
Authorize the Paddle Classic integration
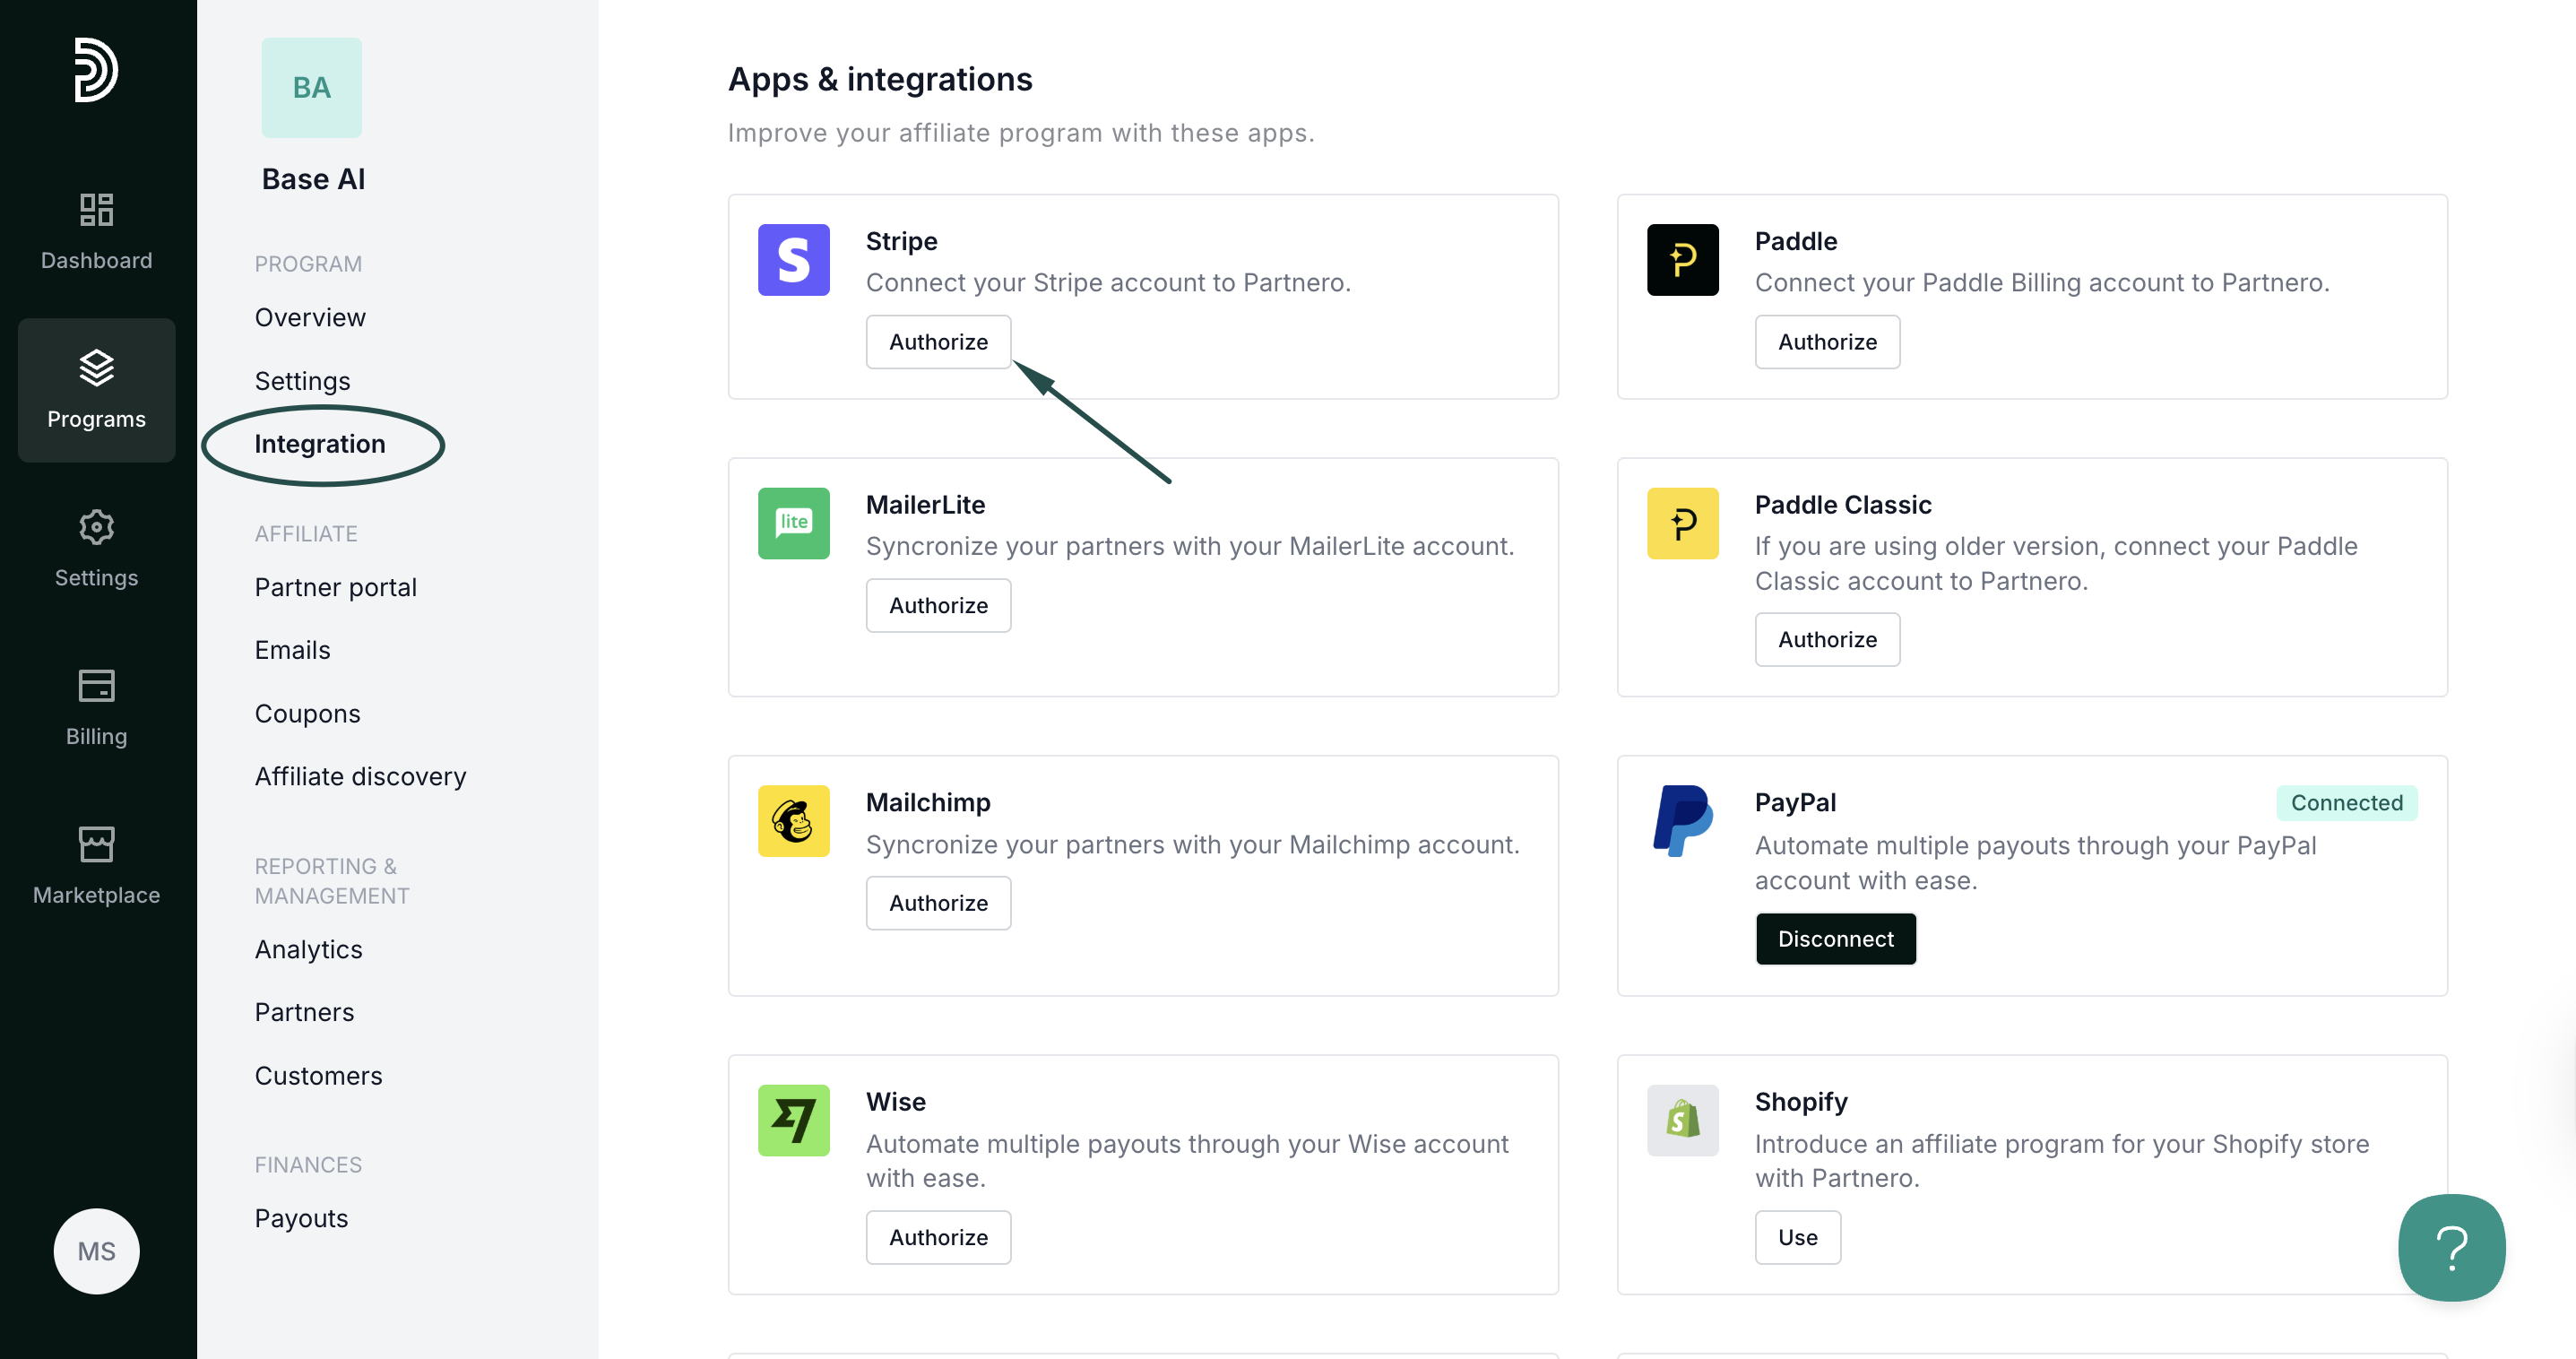[1827, 639]
